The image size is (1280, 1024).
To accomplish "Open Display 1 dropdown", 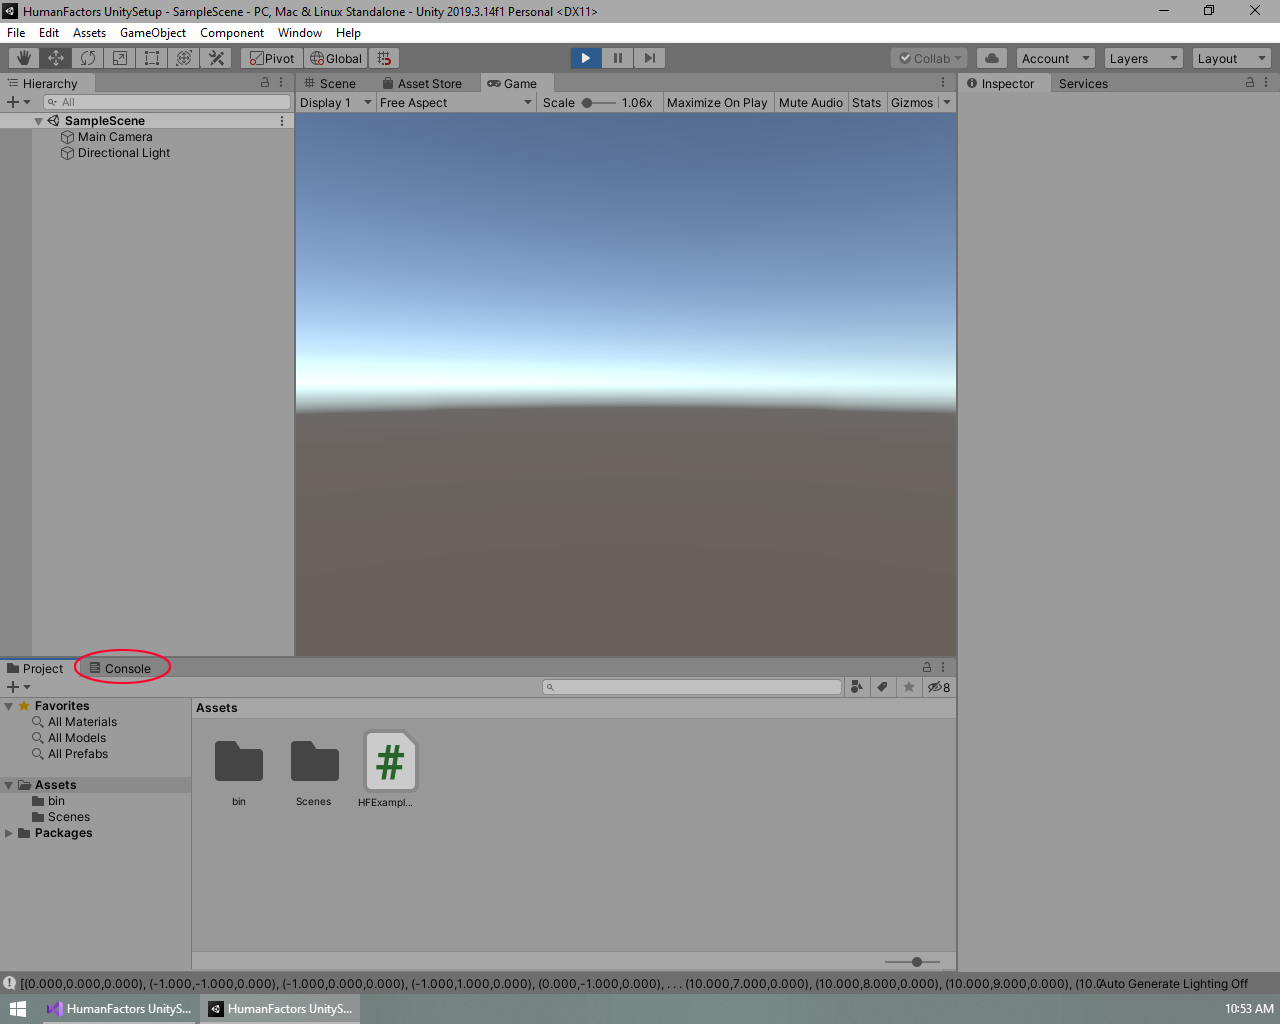I will [336, 103].
